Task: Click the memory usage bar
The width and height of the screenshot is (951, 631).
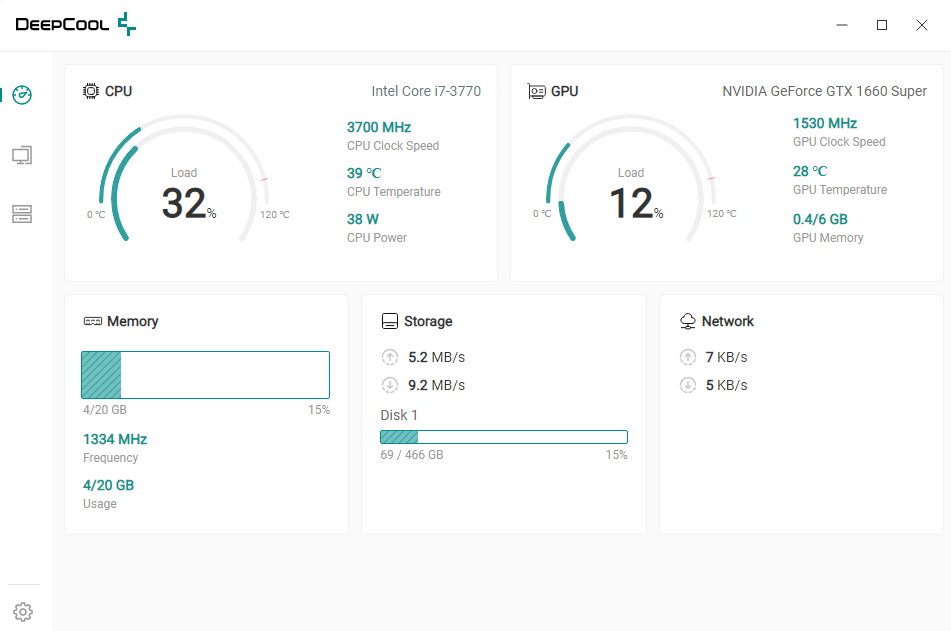Action: [206, 375]
